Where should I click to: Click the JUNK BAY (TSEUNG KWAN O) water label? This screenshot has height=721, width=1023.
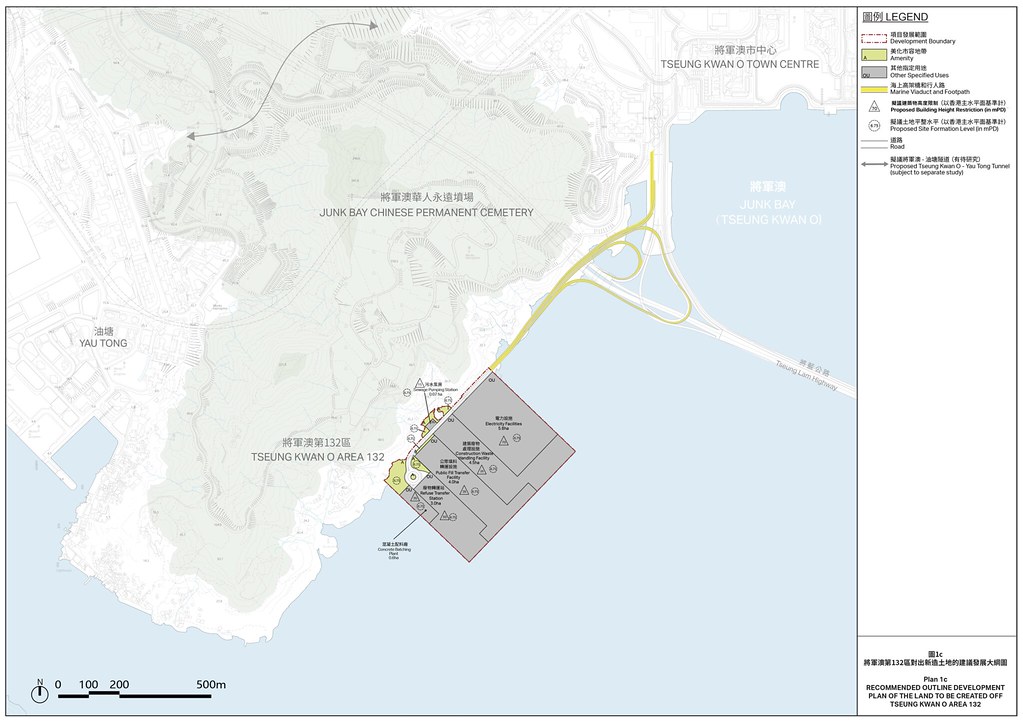tap(768, 212)
